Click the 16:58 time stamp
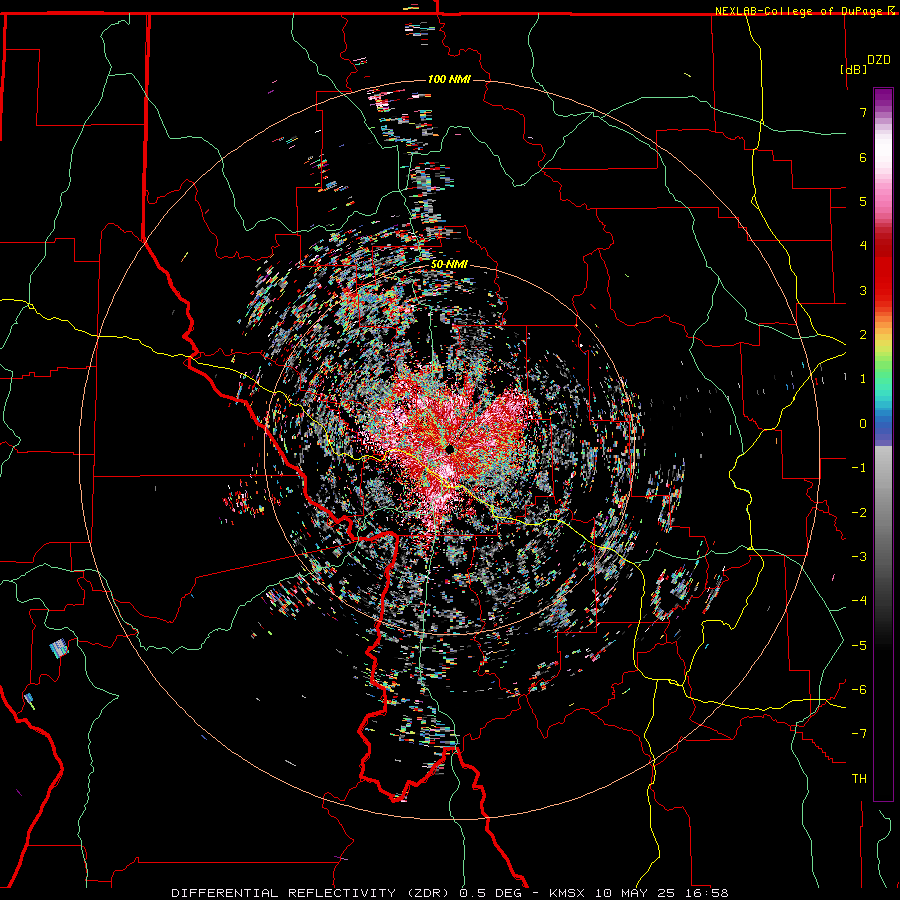 click(x=705, y=893)
